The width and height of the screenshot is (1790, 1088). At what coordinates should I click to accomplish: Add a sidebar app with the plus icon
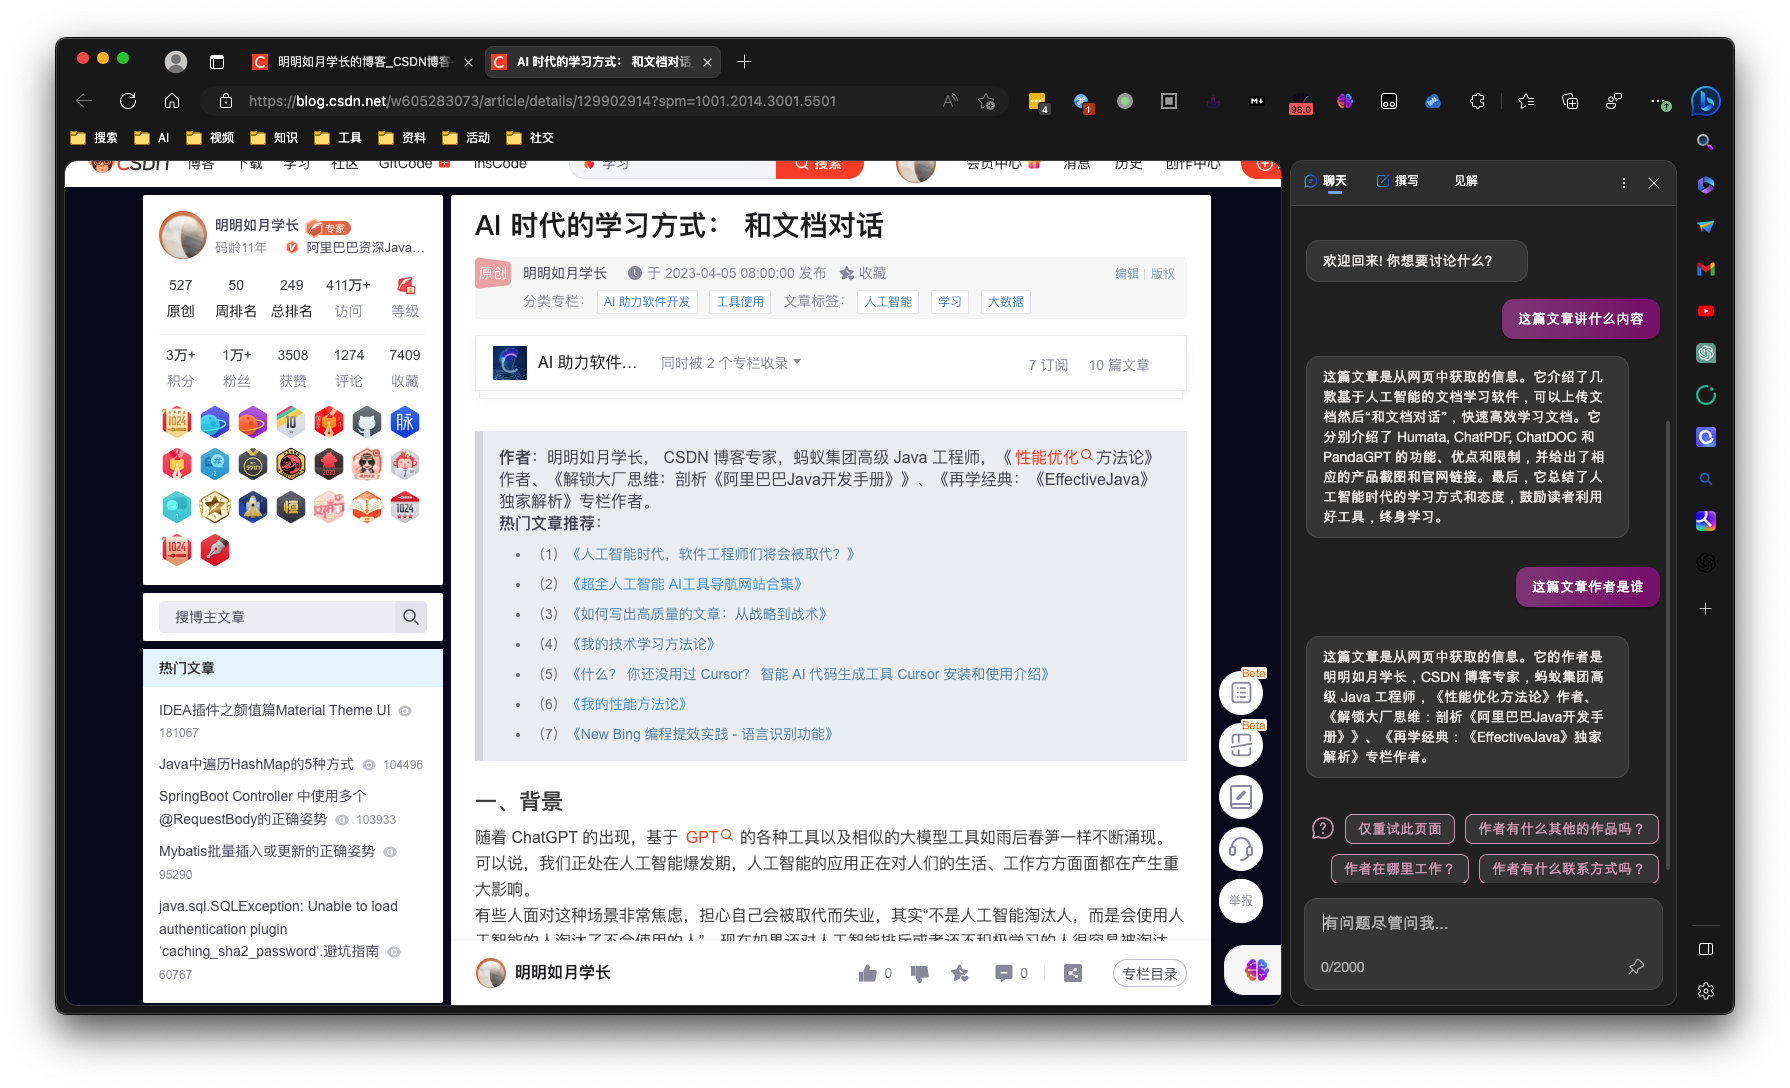1706,608
